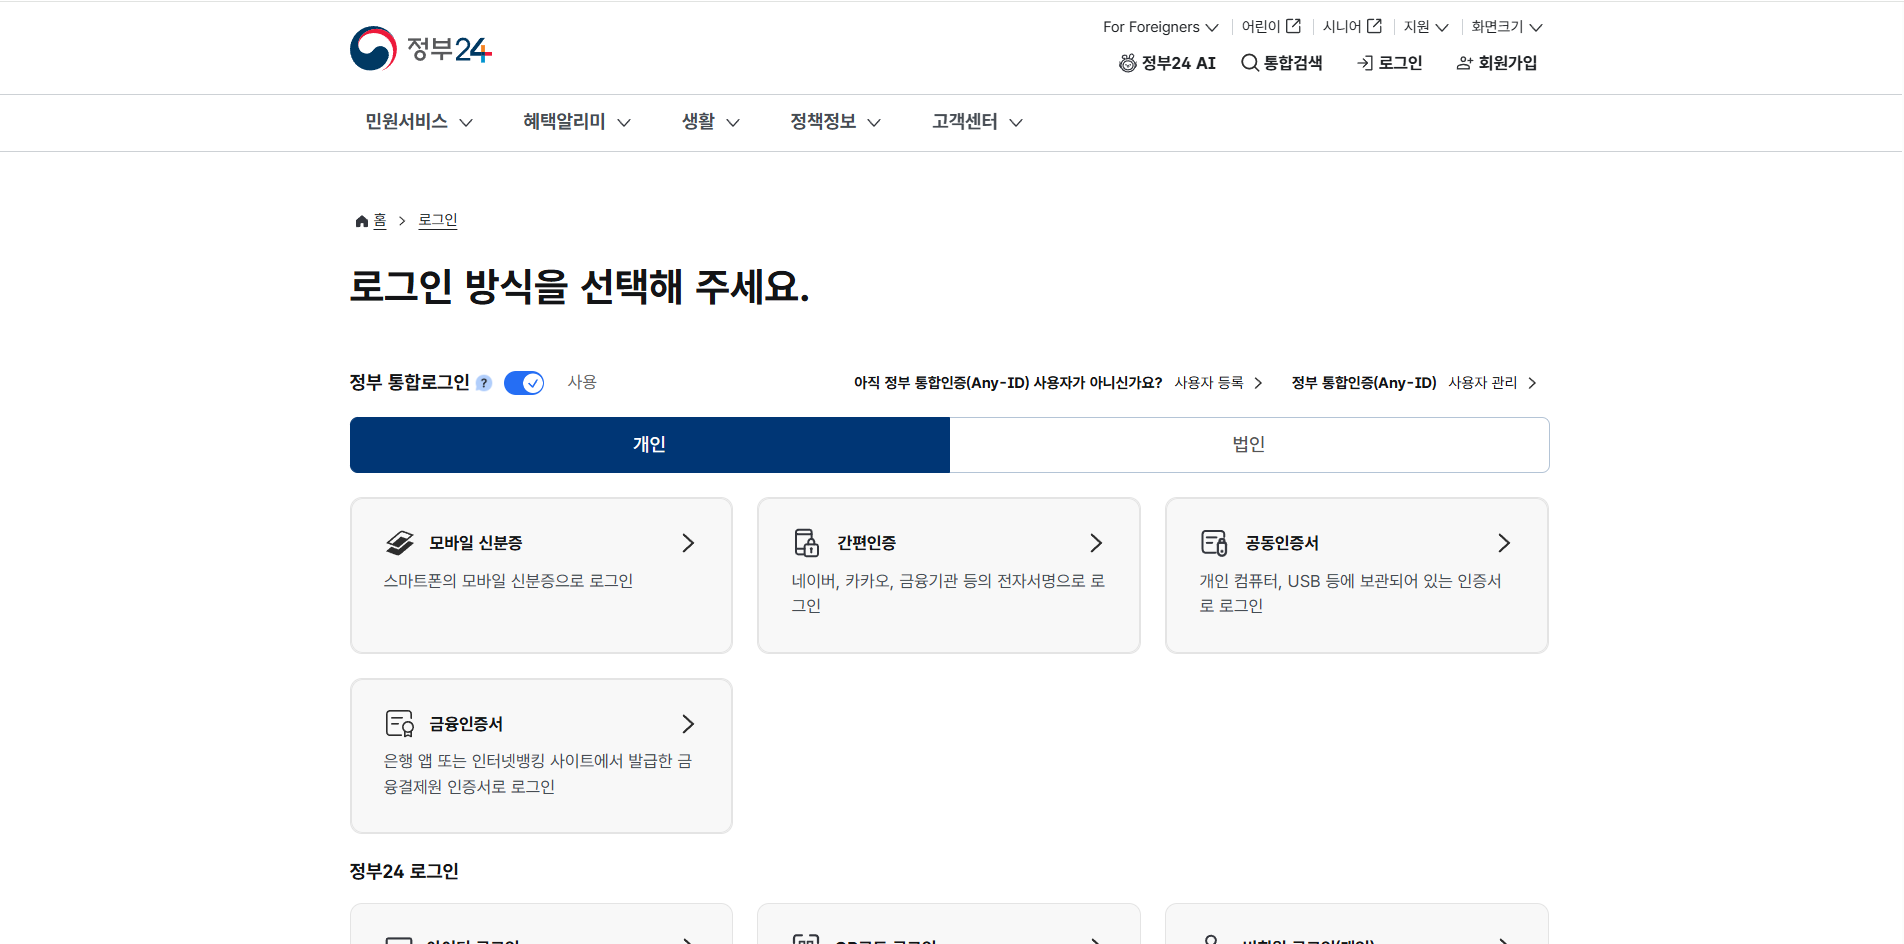Image resolution: width=1904 pixels, height=944 pixels.
Task: Open the 고객센터 menu
Action: [978, 122]
